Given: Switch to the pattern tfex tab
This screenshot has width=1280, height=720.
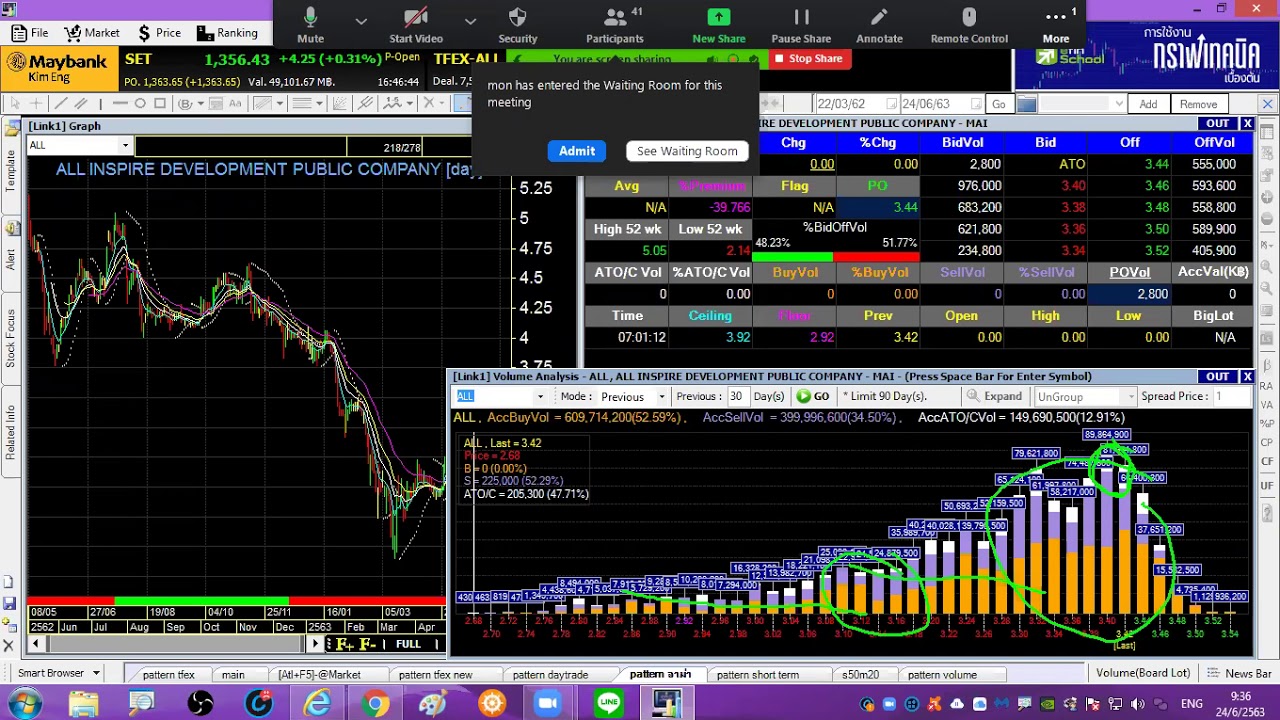Looking at the screenshot, I should [x=169, y=675].
